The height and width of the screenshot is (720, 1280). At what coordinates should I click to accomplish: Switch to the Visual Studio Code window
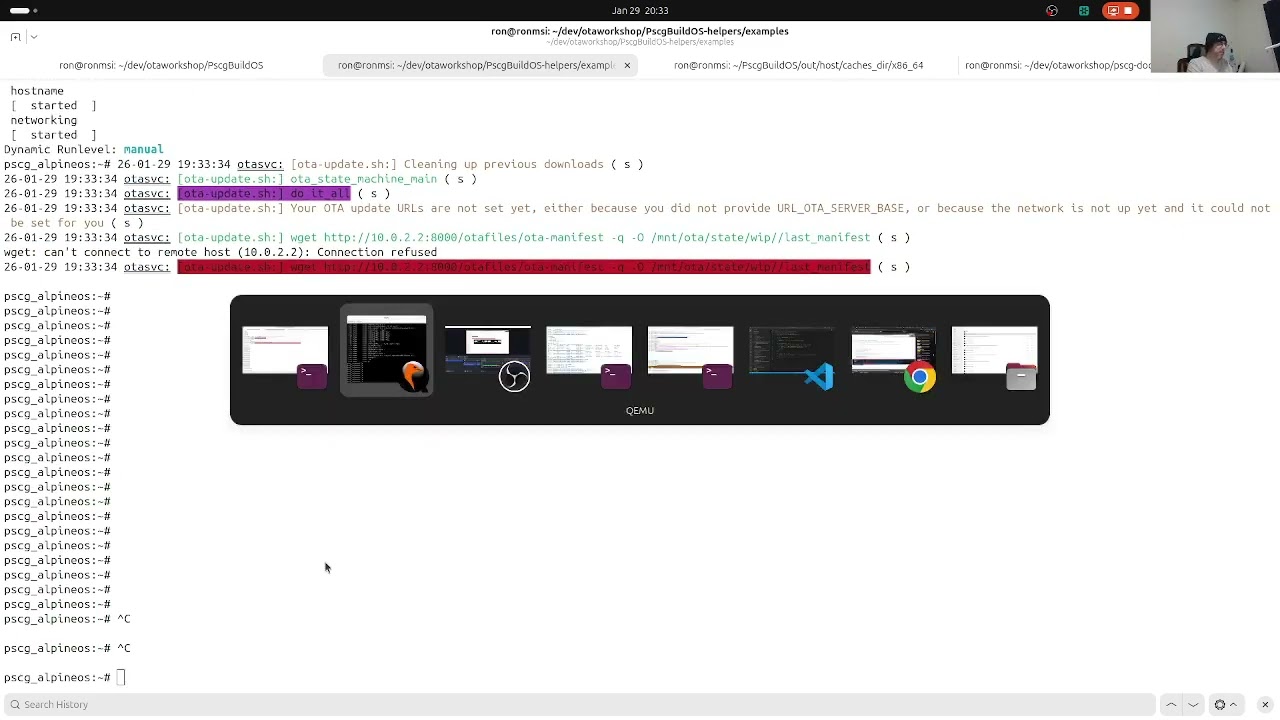click(x=792, y=352)
